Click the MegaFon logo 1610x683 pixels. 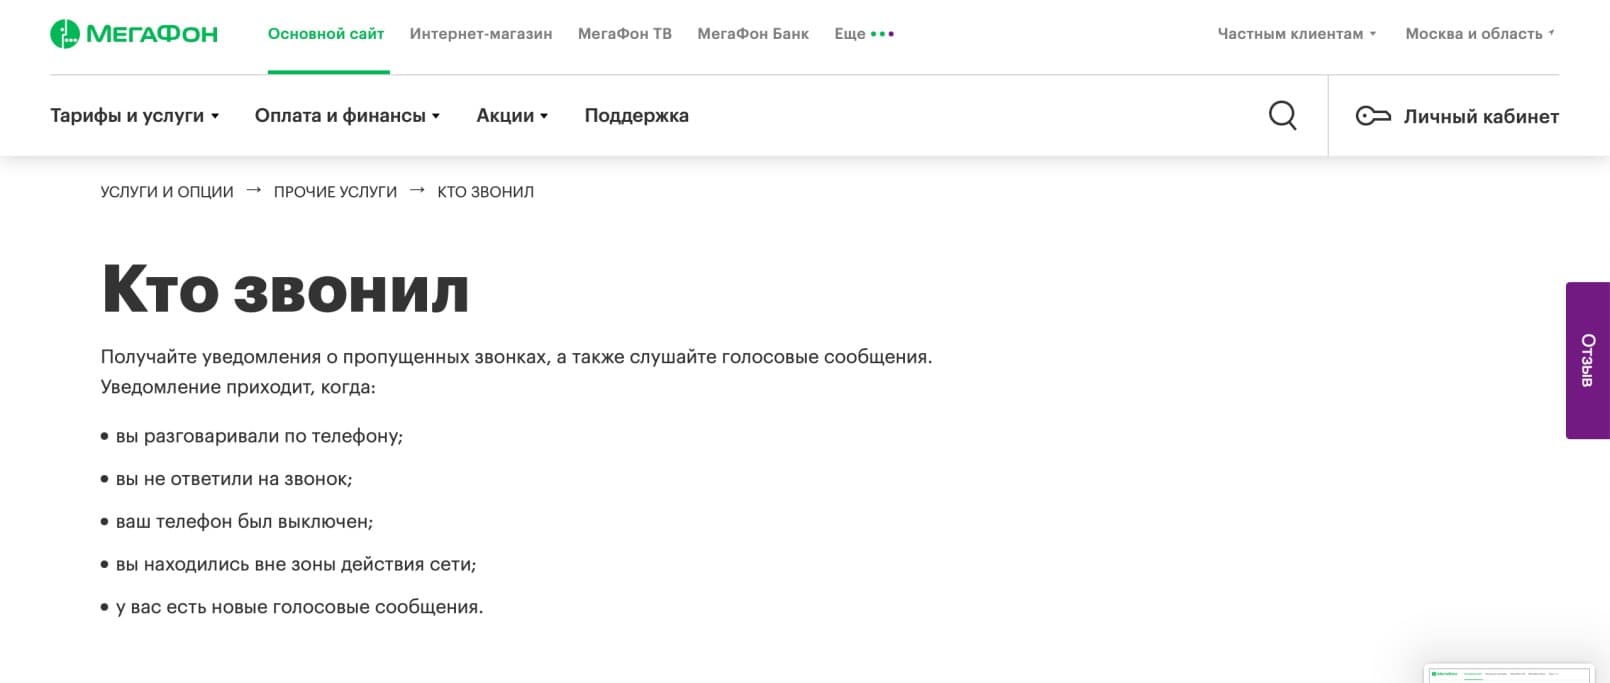(x=134, y=34)
